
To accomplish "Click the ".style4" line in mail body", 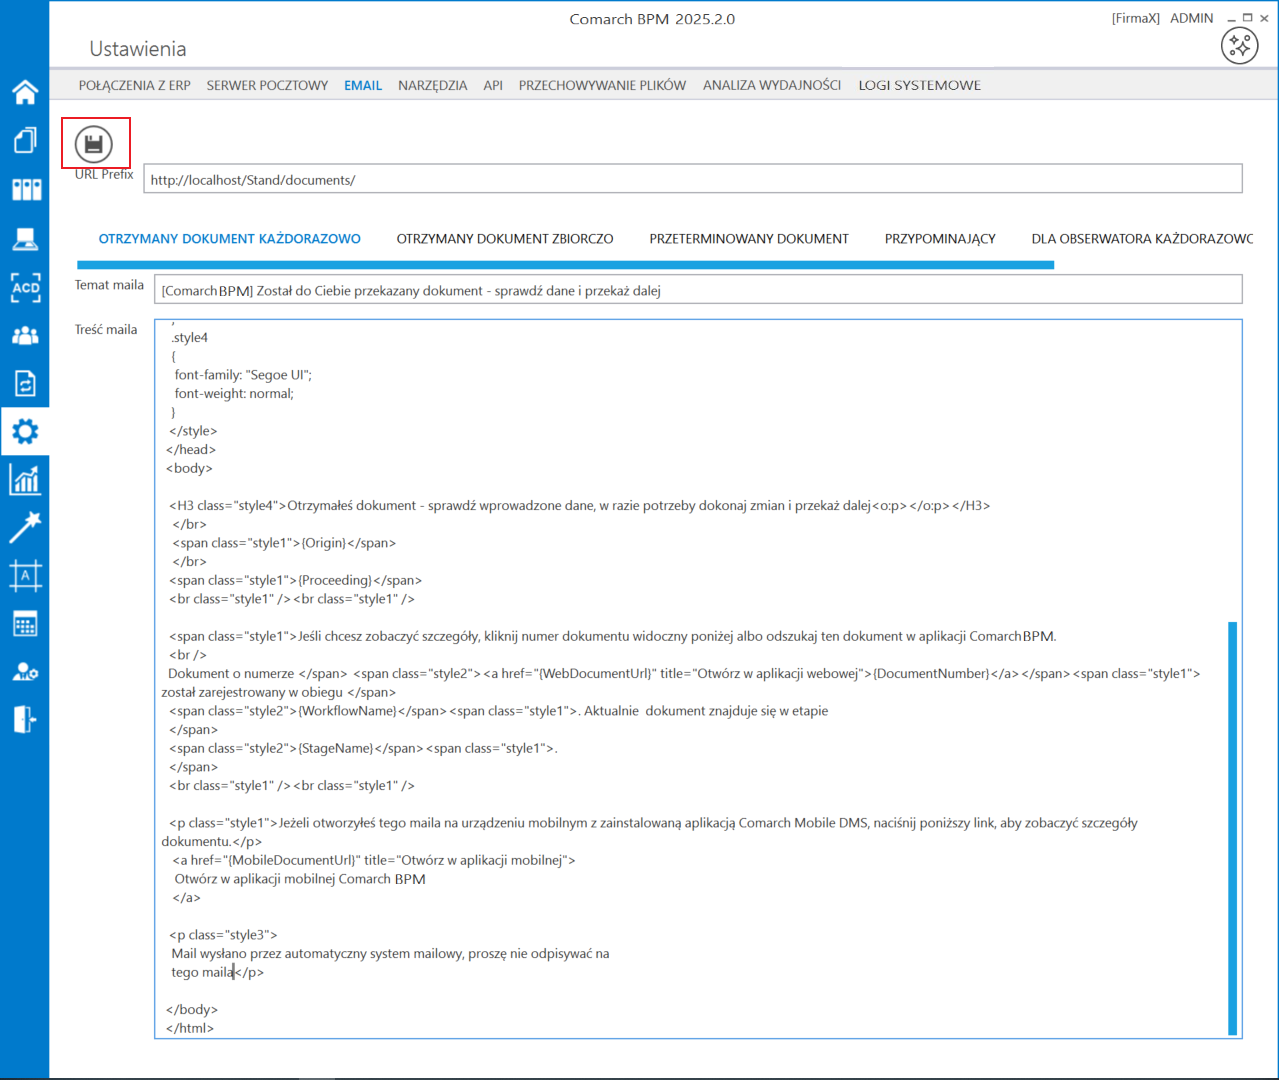I will tap(189, 337).
